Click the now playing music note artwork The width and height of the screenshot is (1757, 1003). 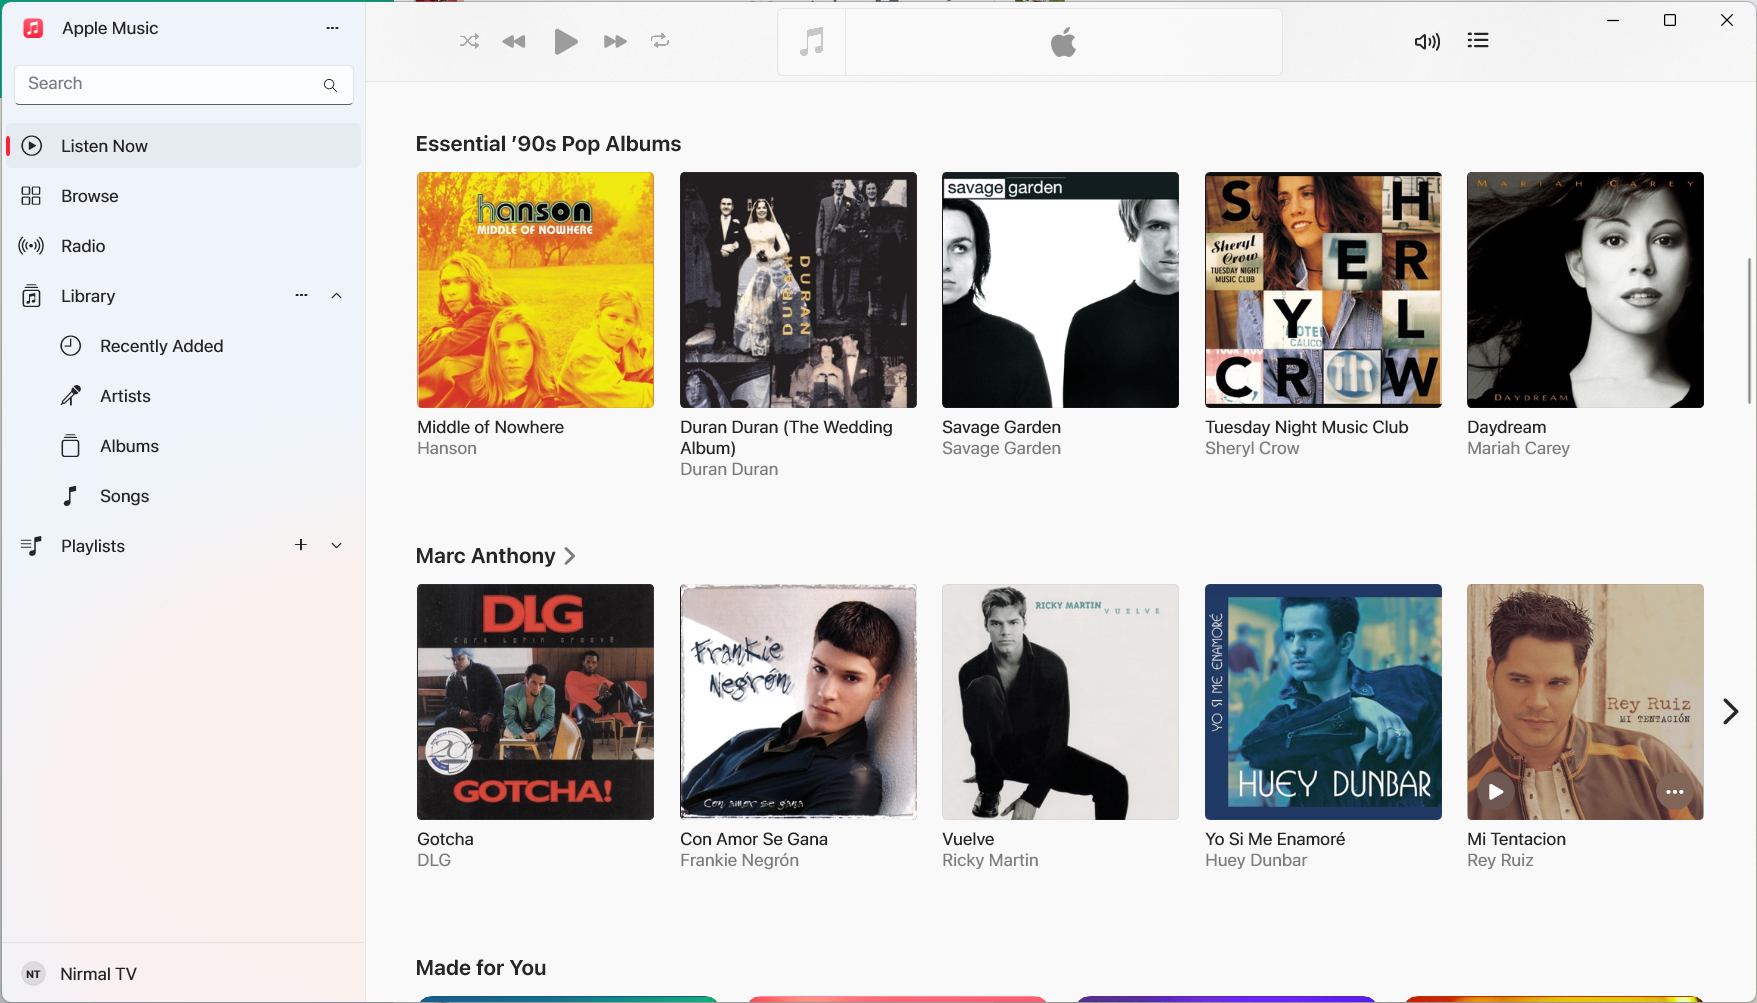click(x=812, y=42)
